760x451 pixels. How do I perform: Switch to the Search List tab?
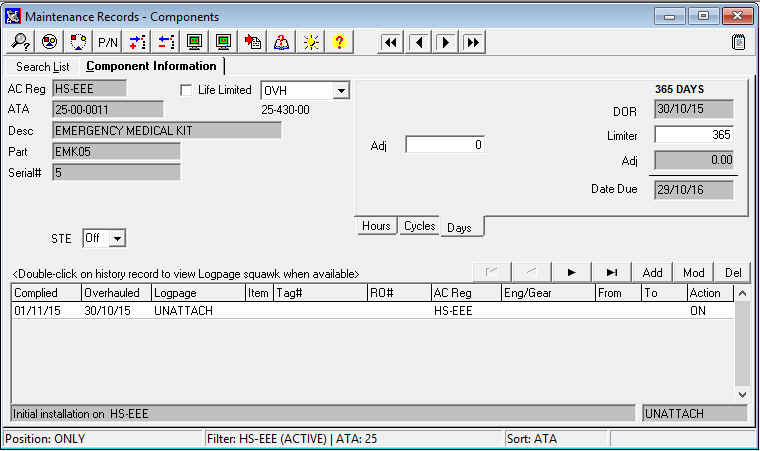[x=43, y=66]
